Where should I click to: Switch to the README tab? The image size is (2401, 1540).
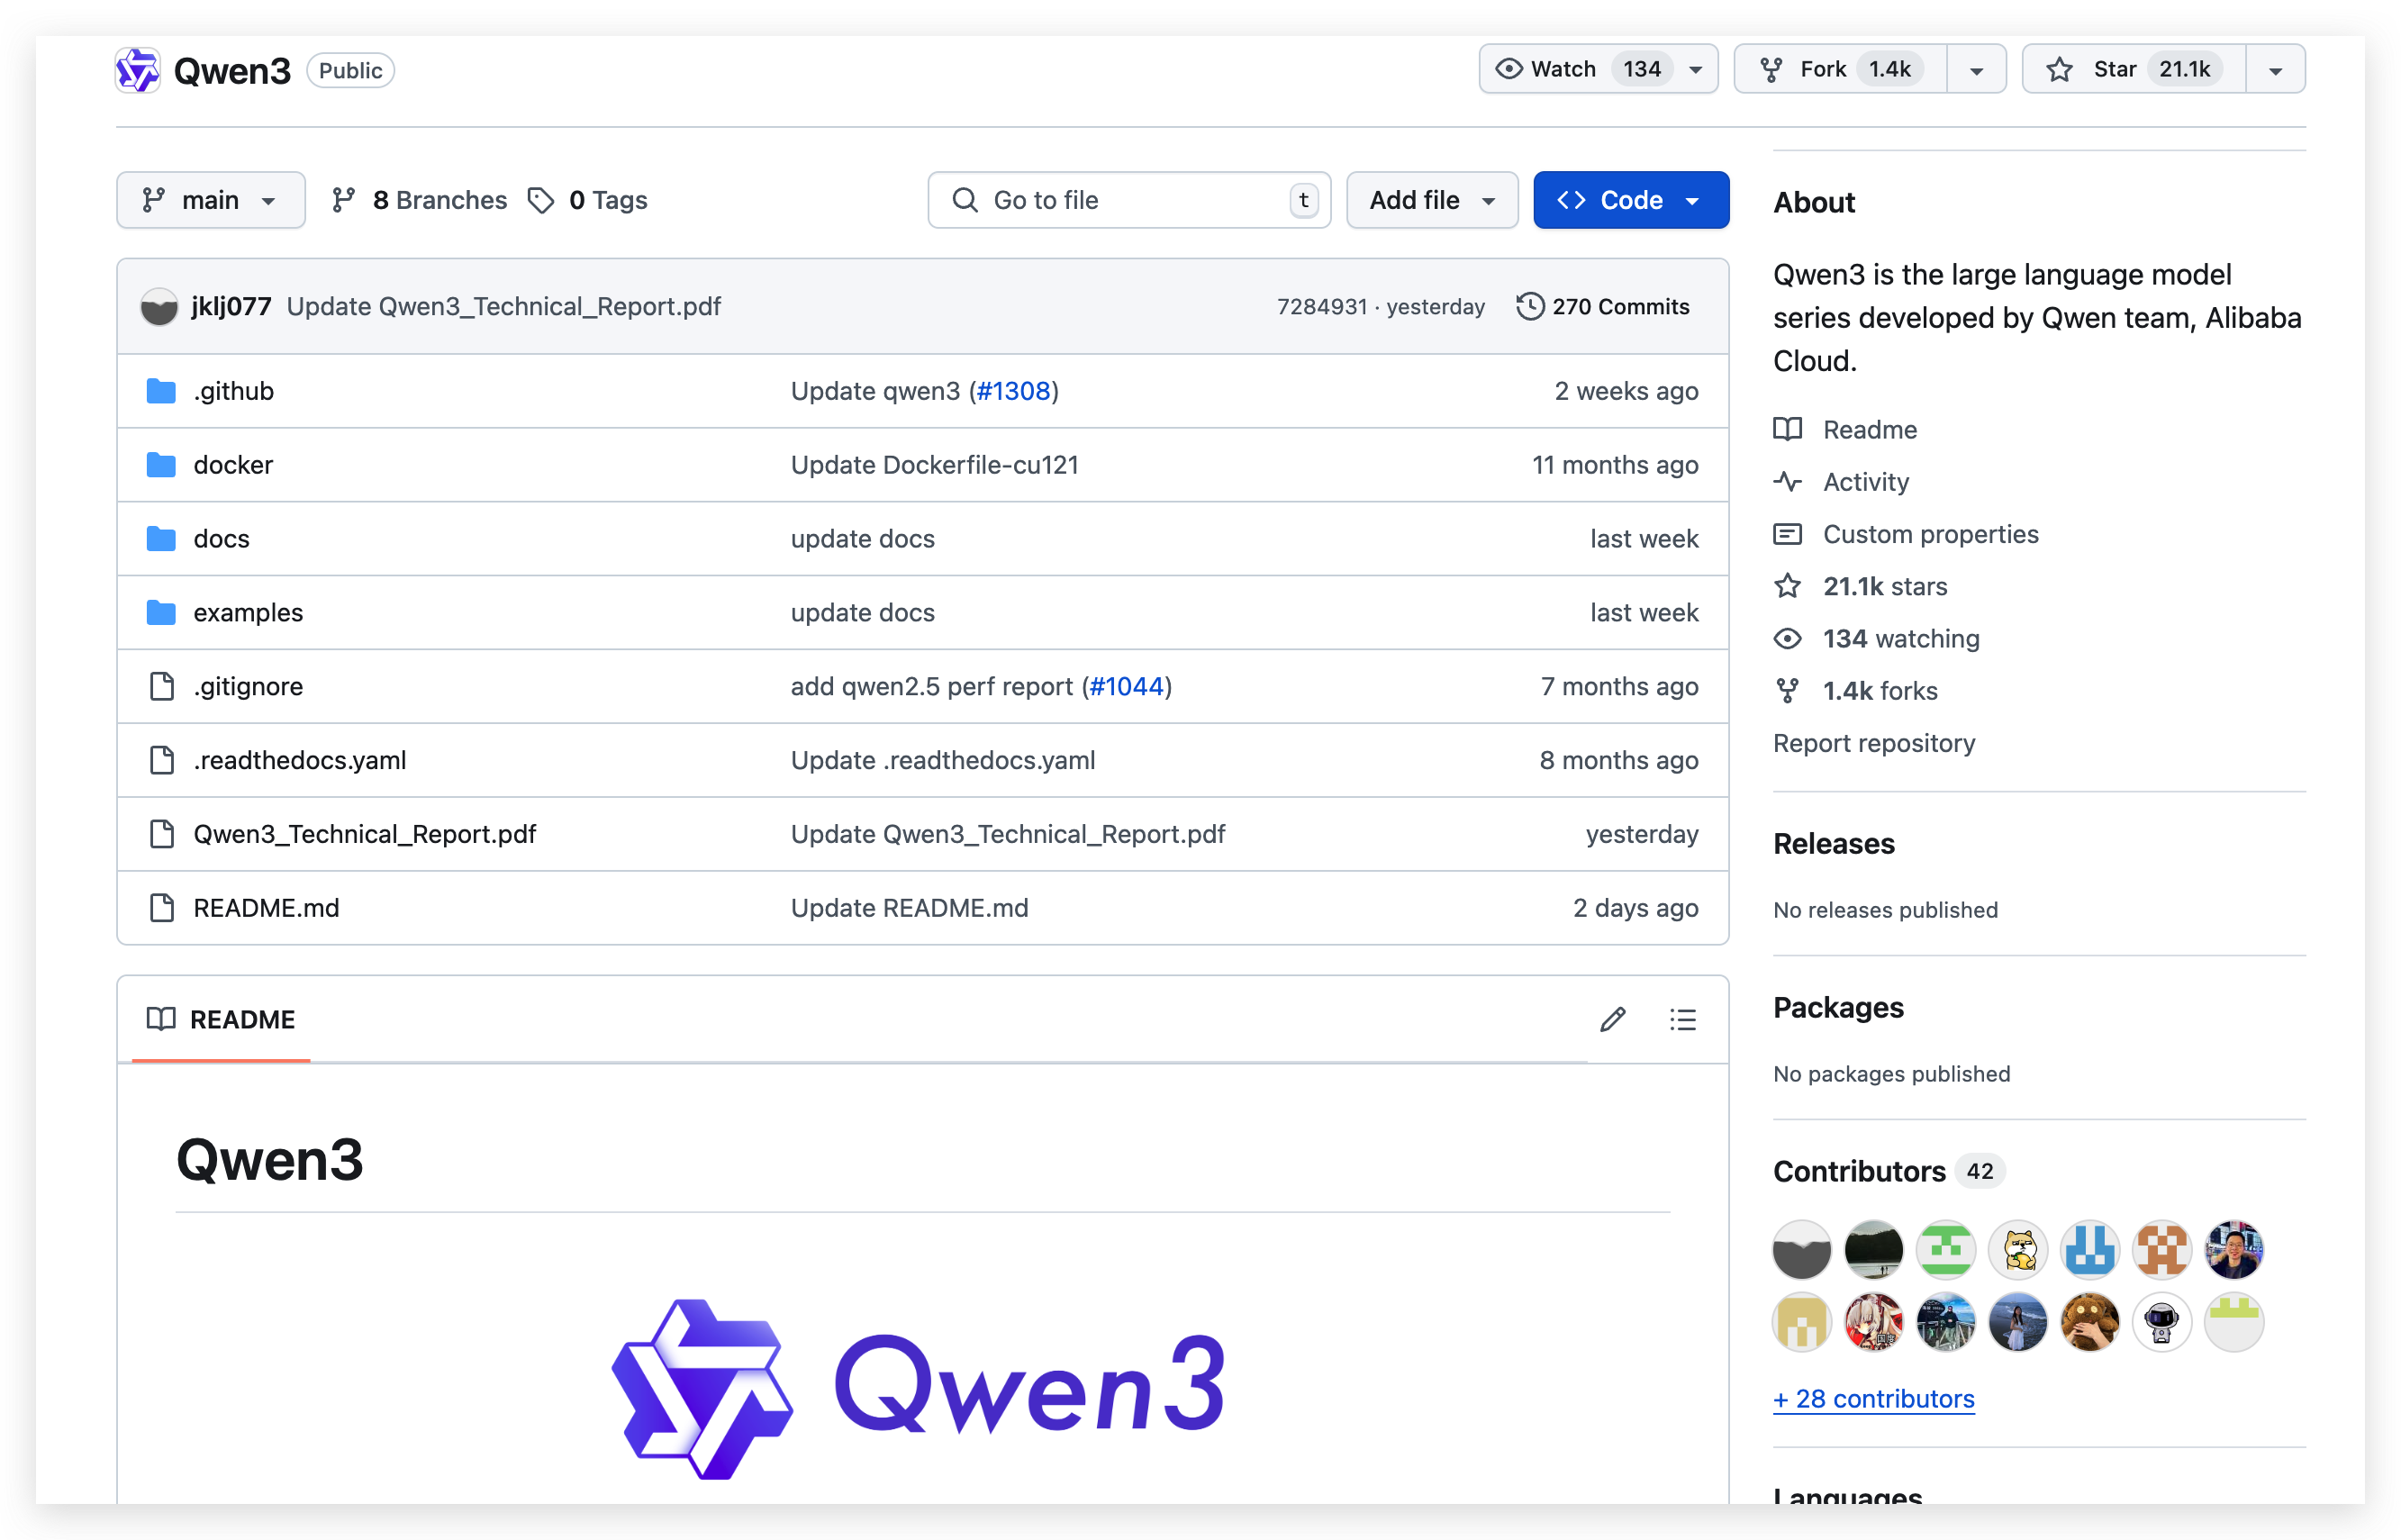click(221, 1020)
